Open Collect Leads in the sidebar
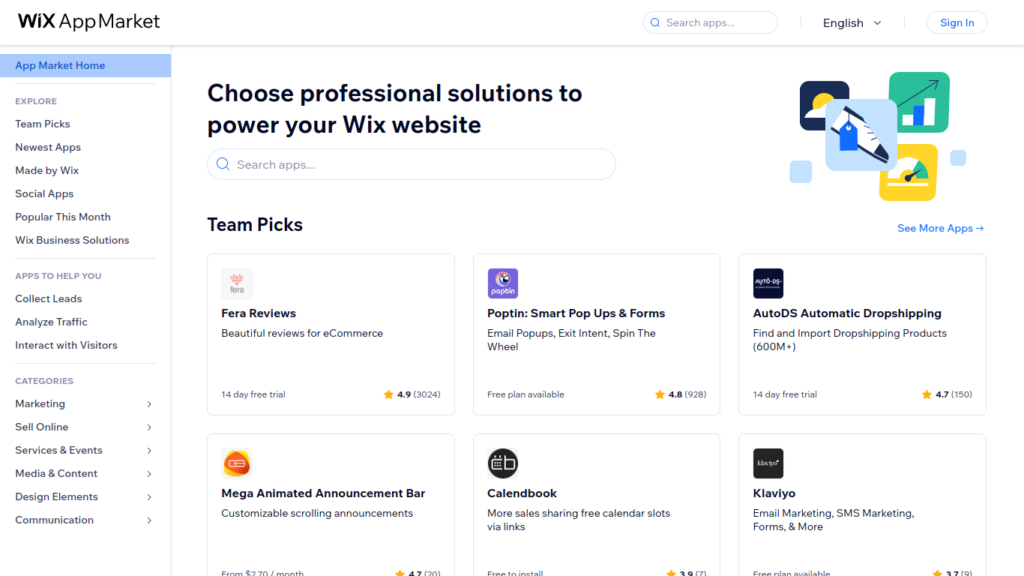1024x576 pixels. (48, 298)
